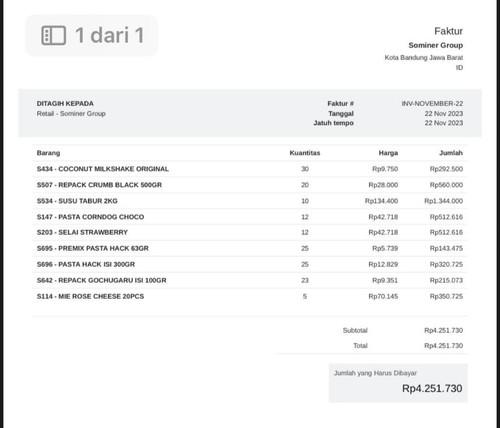The image size is (500, 428).
Task: Click the 'Total' label
Action: pos(360,346)
